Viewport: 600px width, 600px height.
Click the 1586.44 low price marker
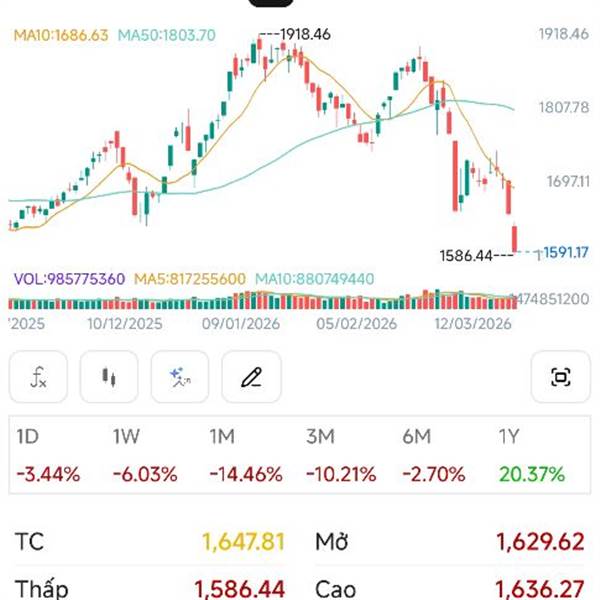click(x=468, y=256)
